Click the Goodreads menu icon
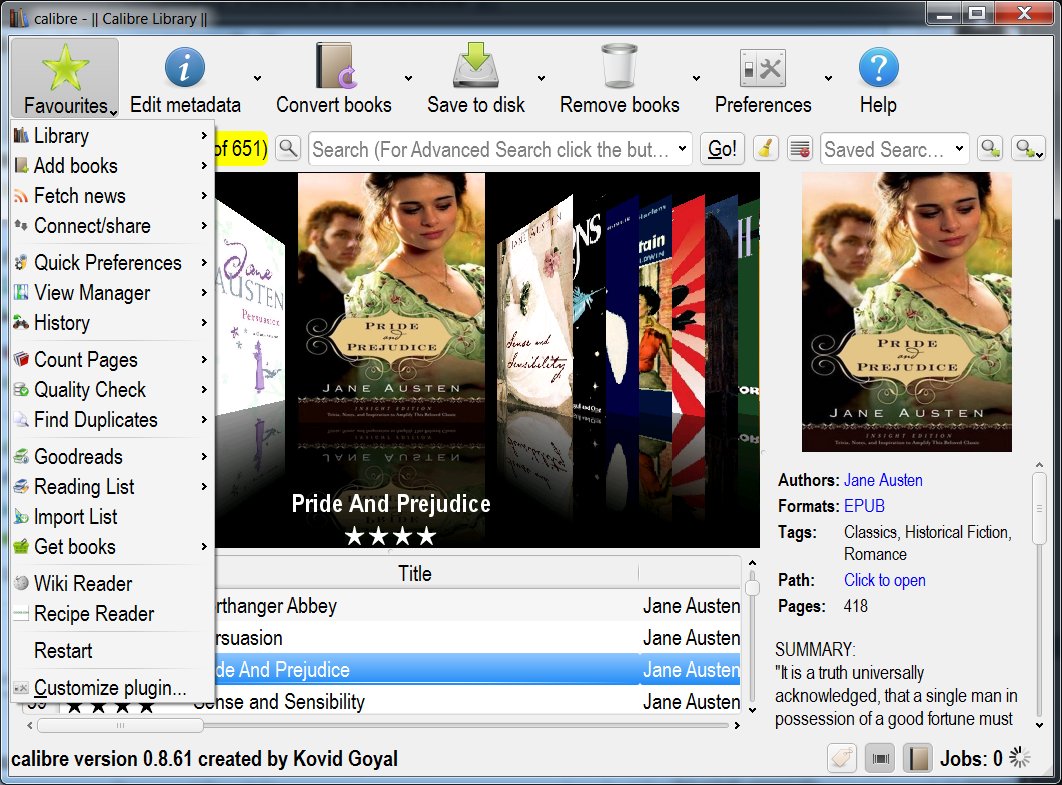 [21, 456]
